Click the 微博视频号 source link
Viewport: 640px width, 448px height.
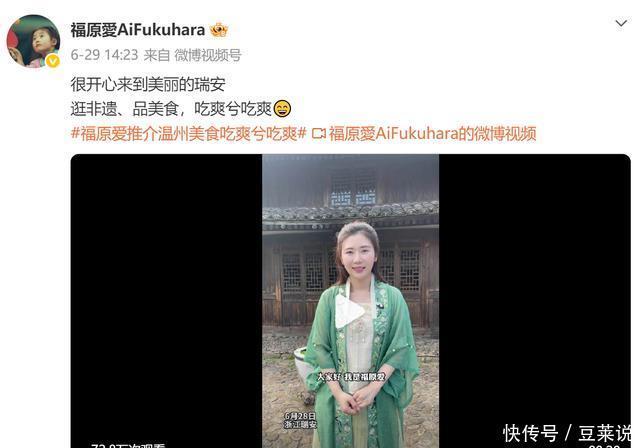(208, 55)
